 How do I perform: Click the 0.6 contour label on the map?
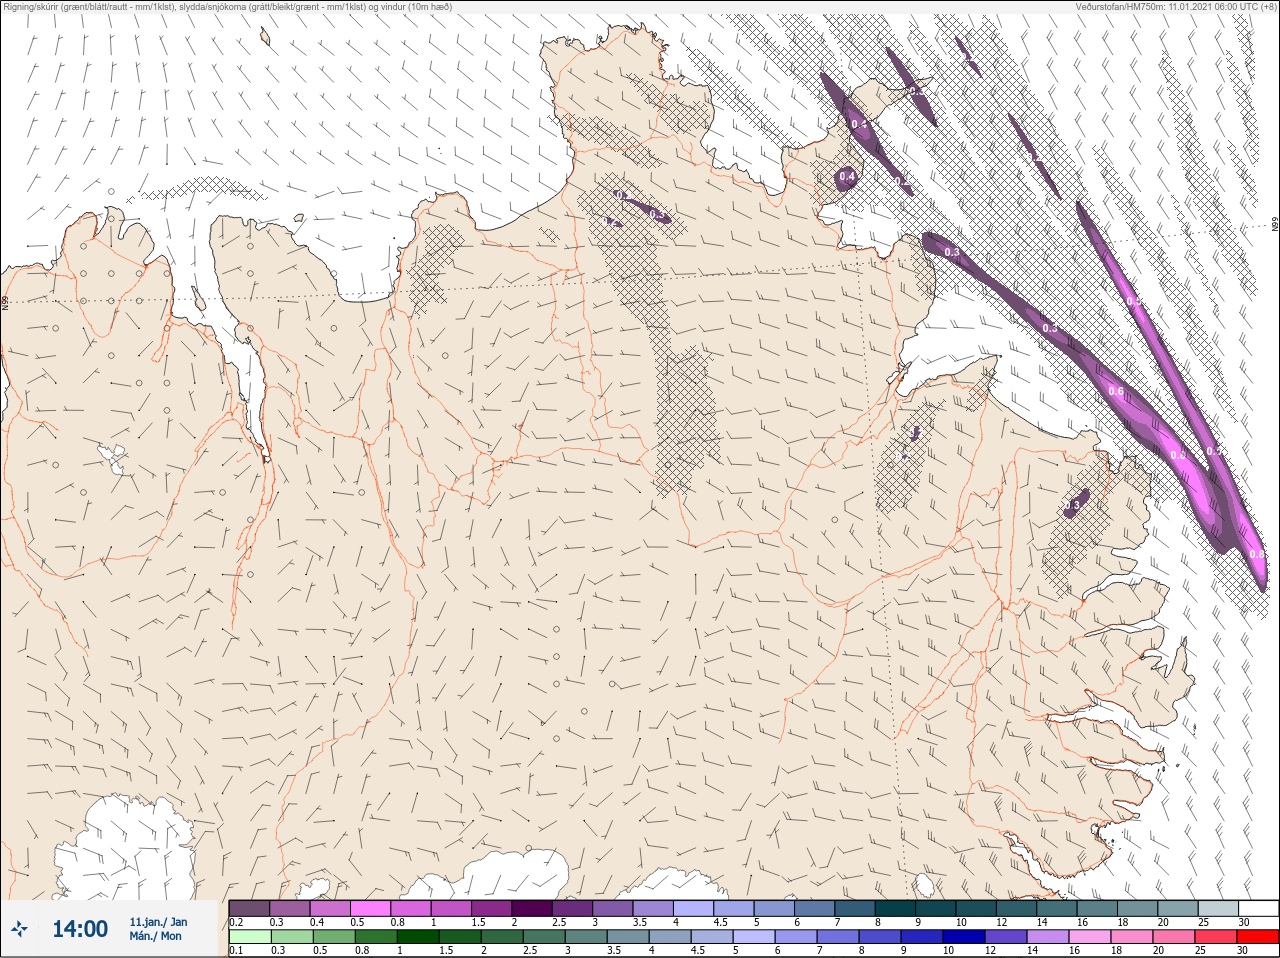pyautogui.click(x=1116, y=391)
